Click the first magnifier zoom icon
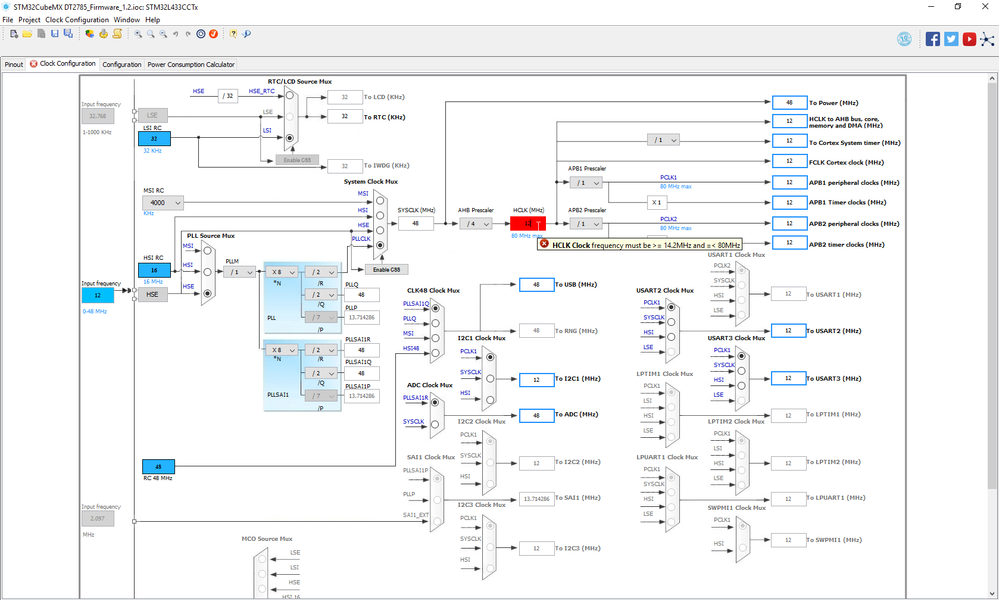999x600 pixels. [138, 34]
